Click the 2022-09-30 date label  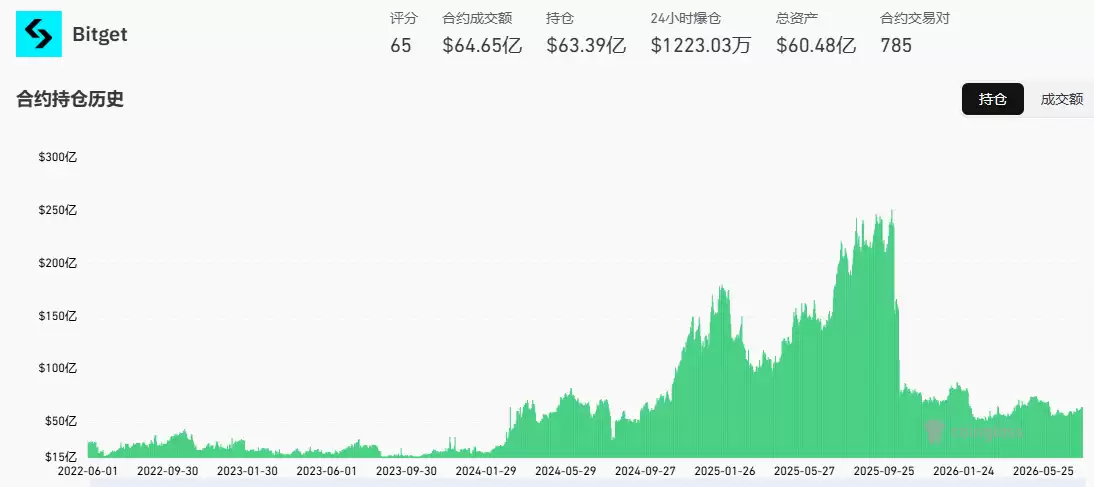click(x=167, y=471)
